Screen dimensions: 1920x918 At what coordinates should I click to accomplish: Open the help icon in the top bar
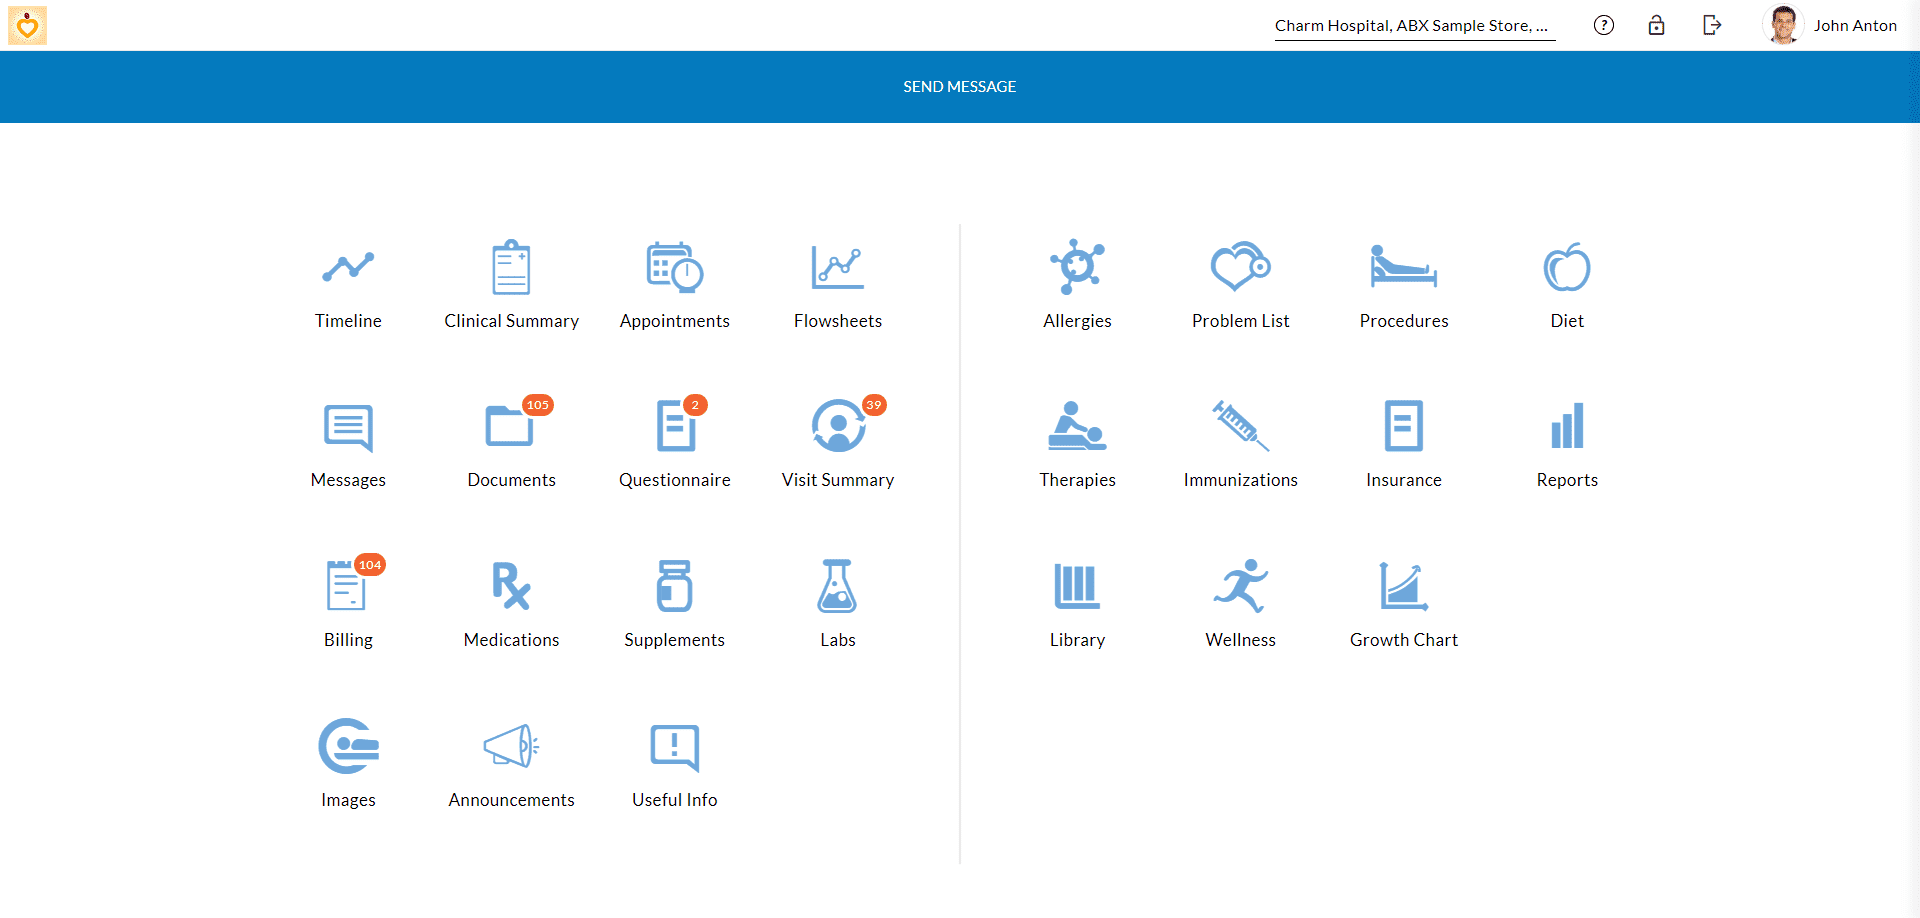[x=1604, y=25]
